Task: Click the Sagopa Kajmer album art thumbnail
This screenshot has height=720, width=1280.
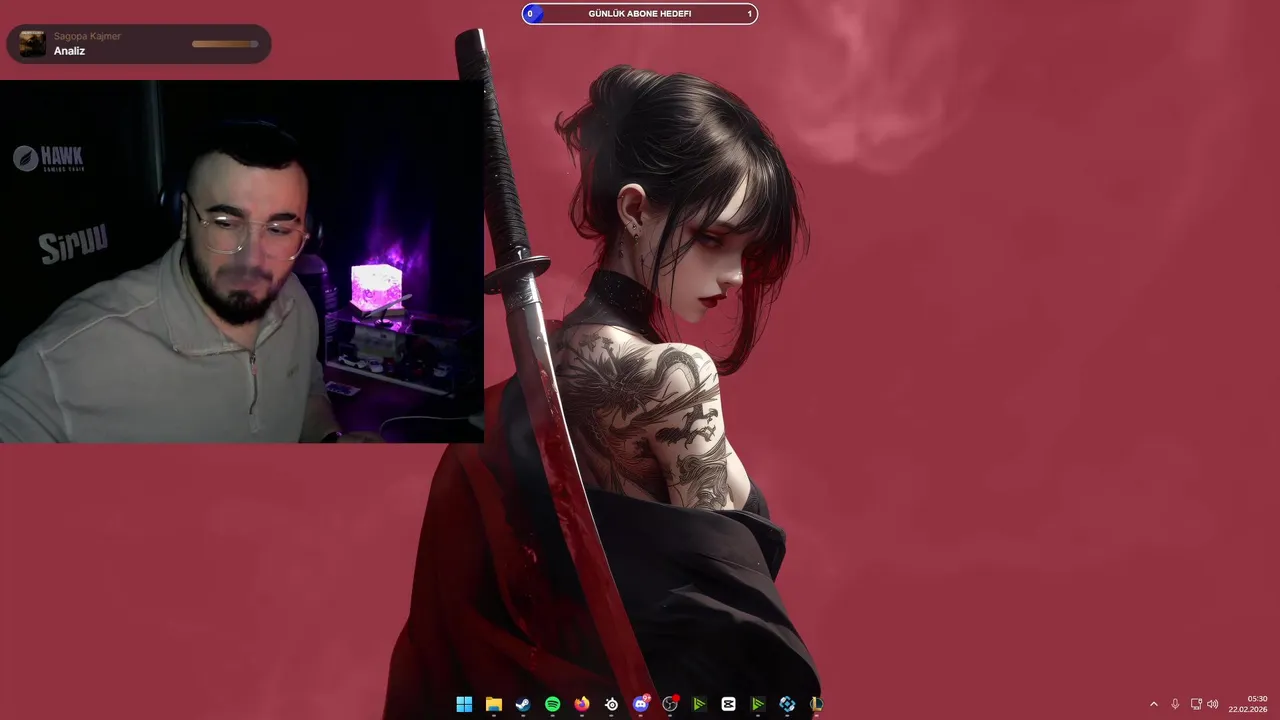Action: [32, 44]
